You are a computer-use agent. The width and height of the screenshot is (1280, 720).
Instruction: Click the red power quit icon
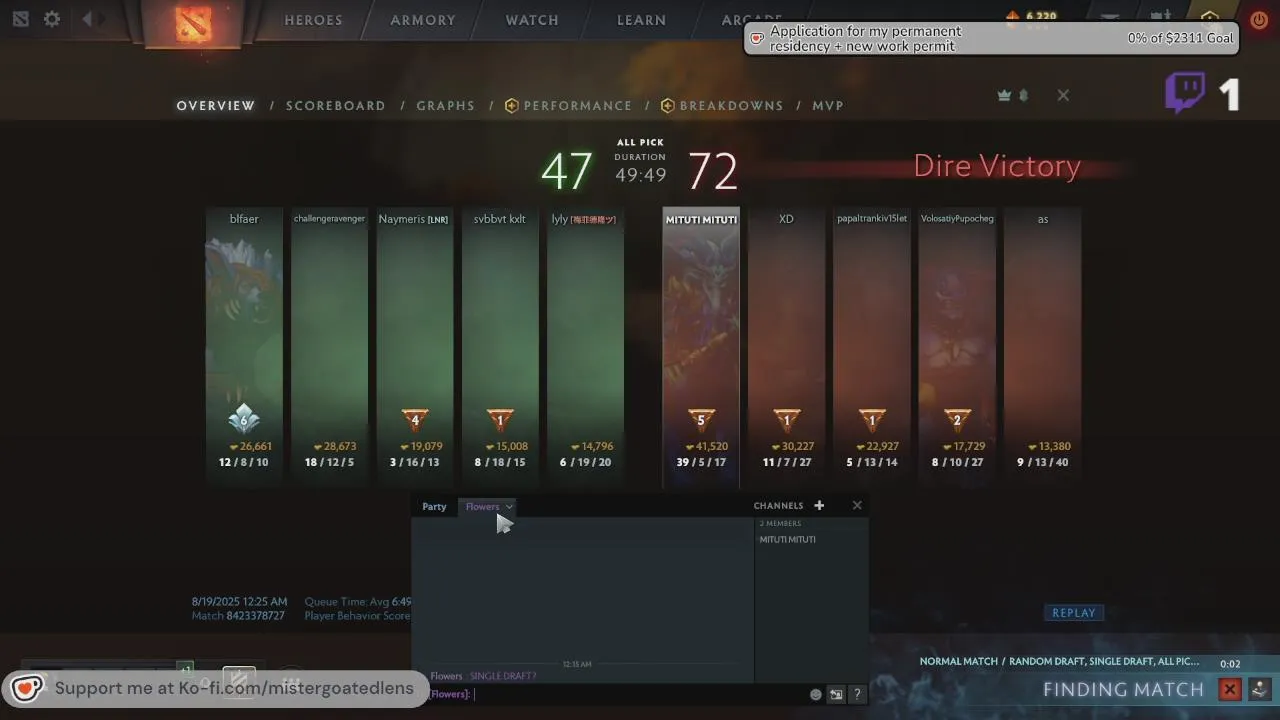1259,19
